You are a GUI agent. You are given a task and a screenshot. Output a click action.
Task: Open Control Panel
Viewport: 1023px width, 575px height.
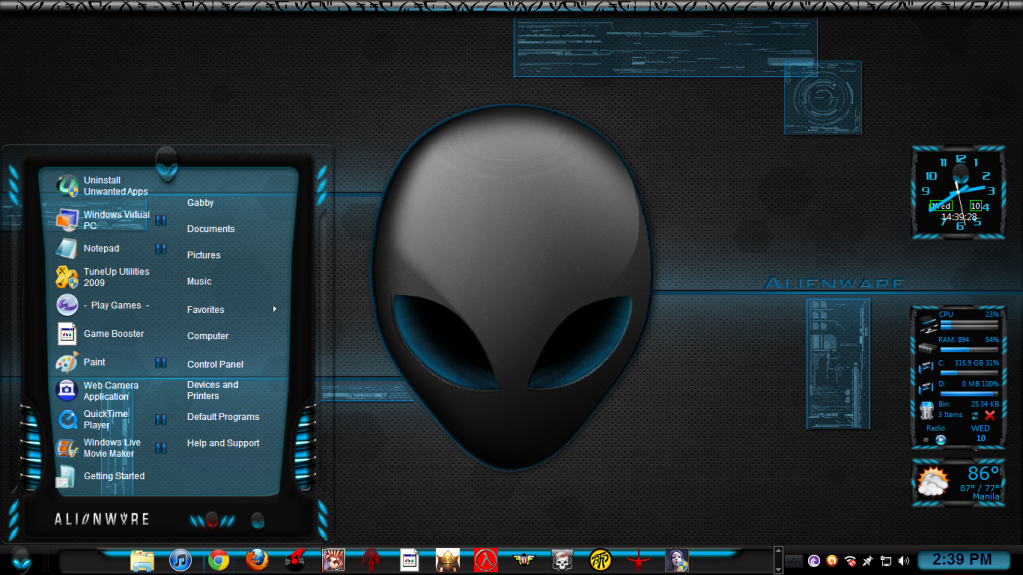point(215,364)
